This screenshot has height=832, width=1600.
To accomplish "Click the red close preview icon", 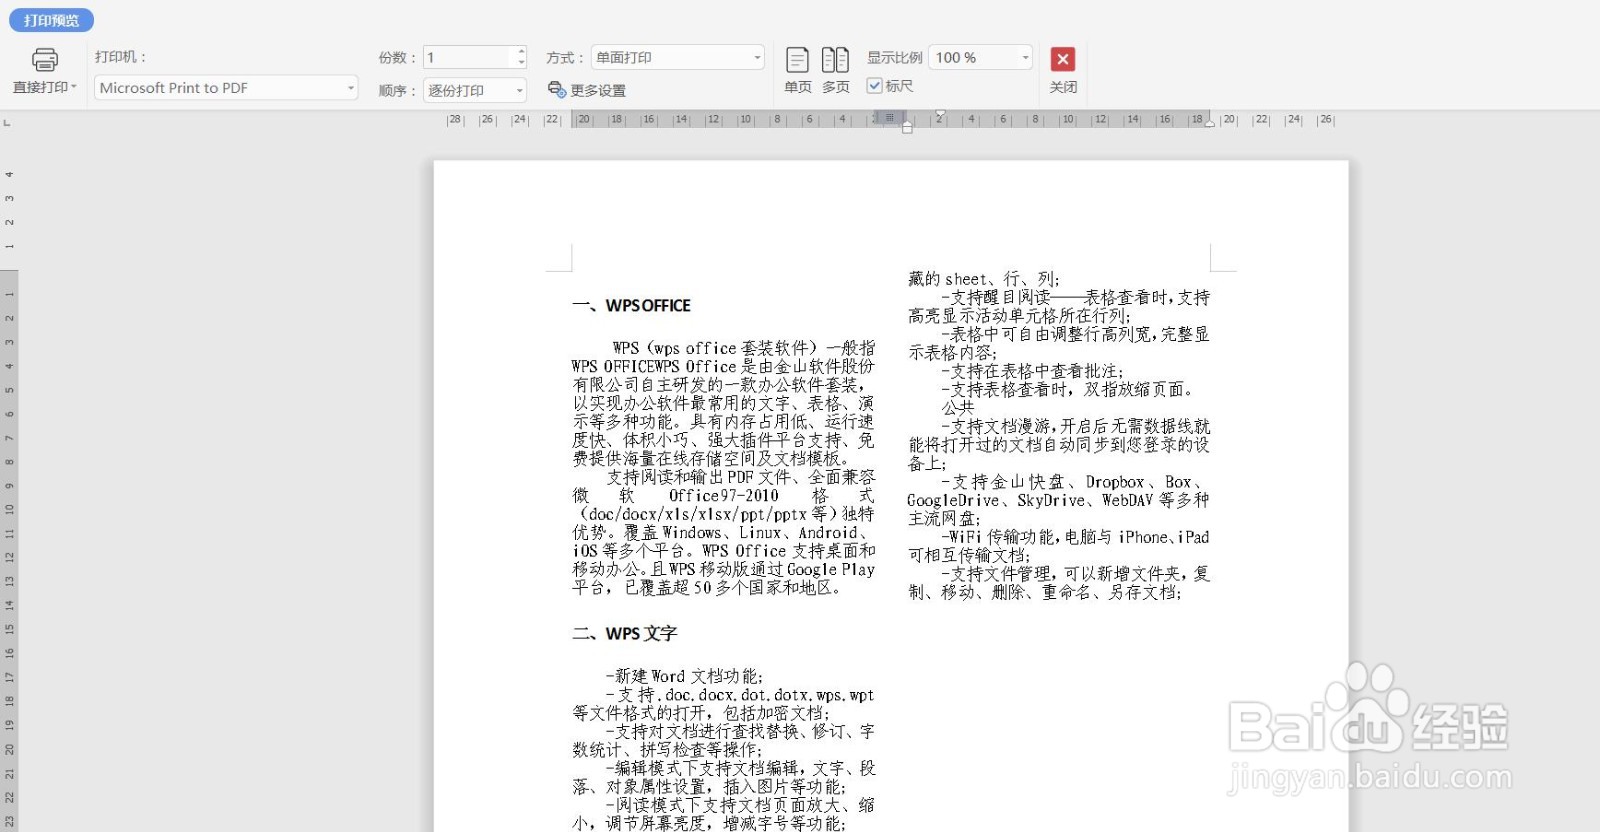I will coord(1063,59).
